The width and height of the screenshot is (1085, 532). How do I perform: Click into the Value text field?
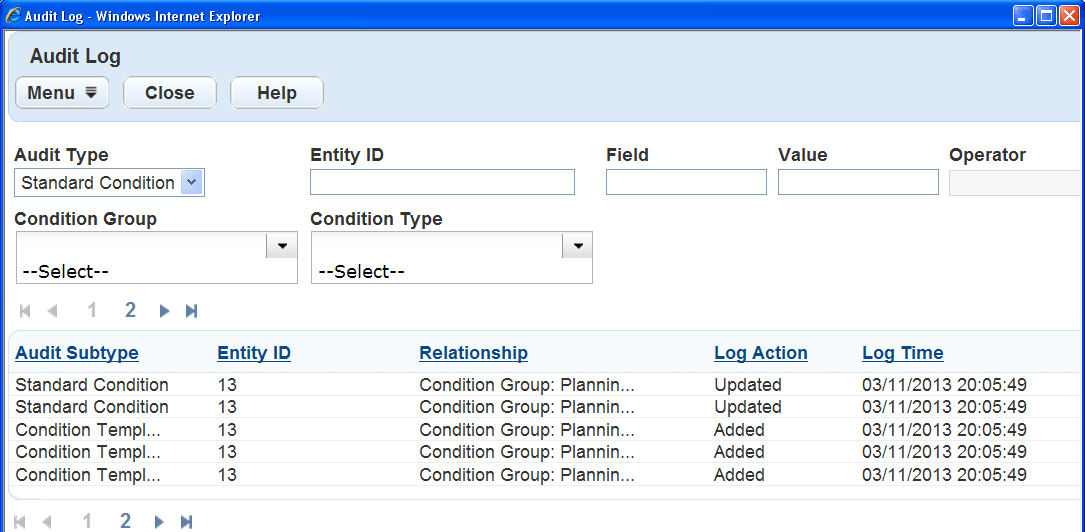[x=858, y=182]
